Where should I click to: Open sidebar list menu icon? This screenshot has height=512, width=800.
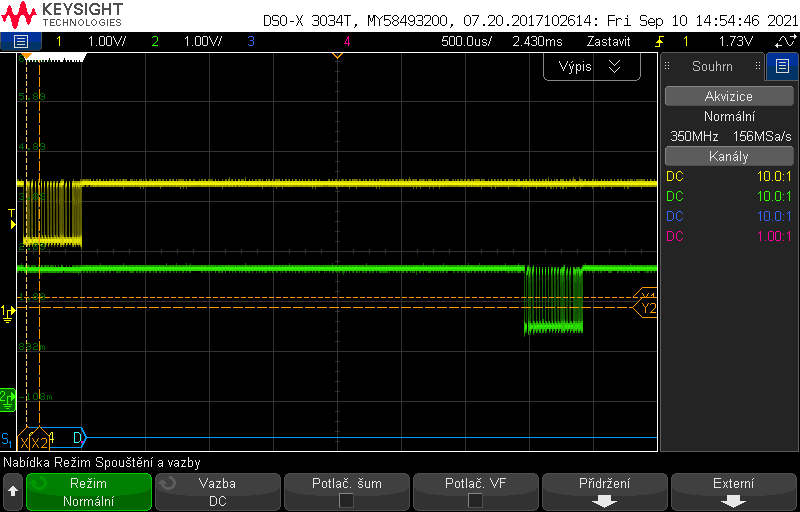[x=782, y=66]
